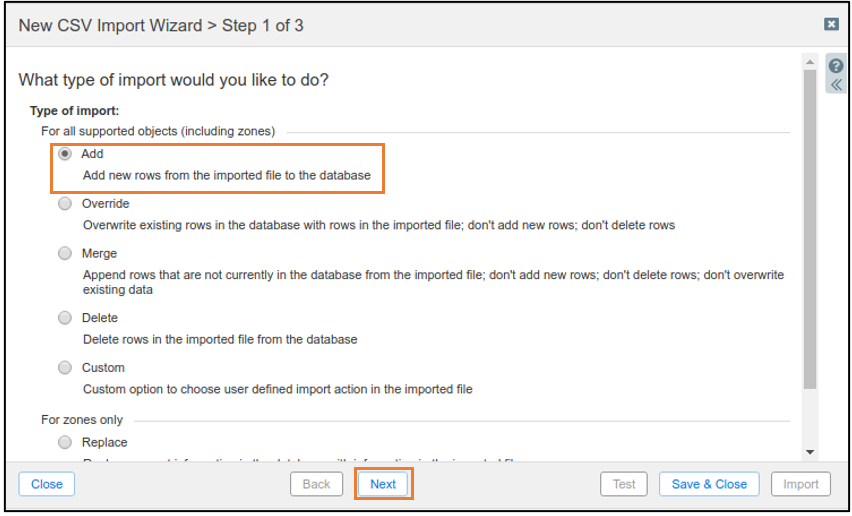Open the help question mark icon
The height and width of the screenshot is (516, 852).
[836, 66]
